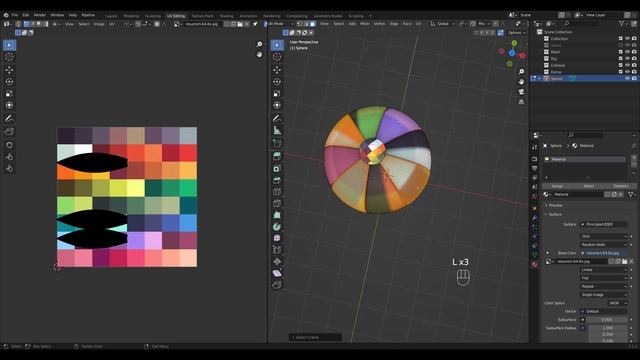This screenshot has height=360, width=640.
Task: Select the Add Cube tool in 3D viewport
Action: [x=277, y=143]
